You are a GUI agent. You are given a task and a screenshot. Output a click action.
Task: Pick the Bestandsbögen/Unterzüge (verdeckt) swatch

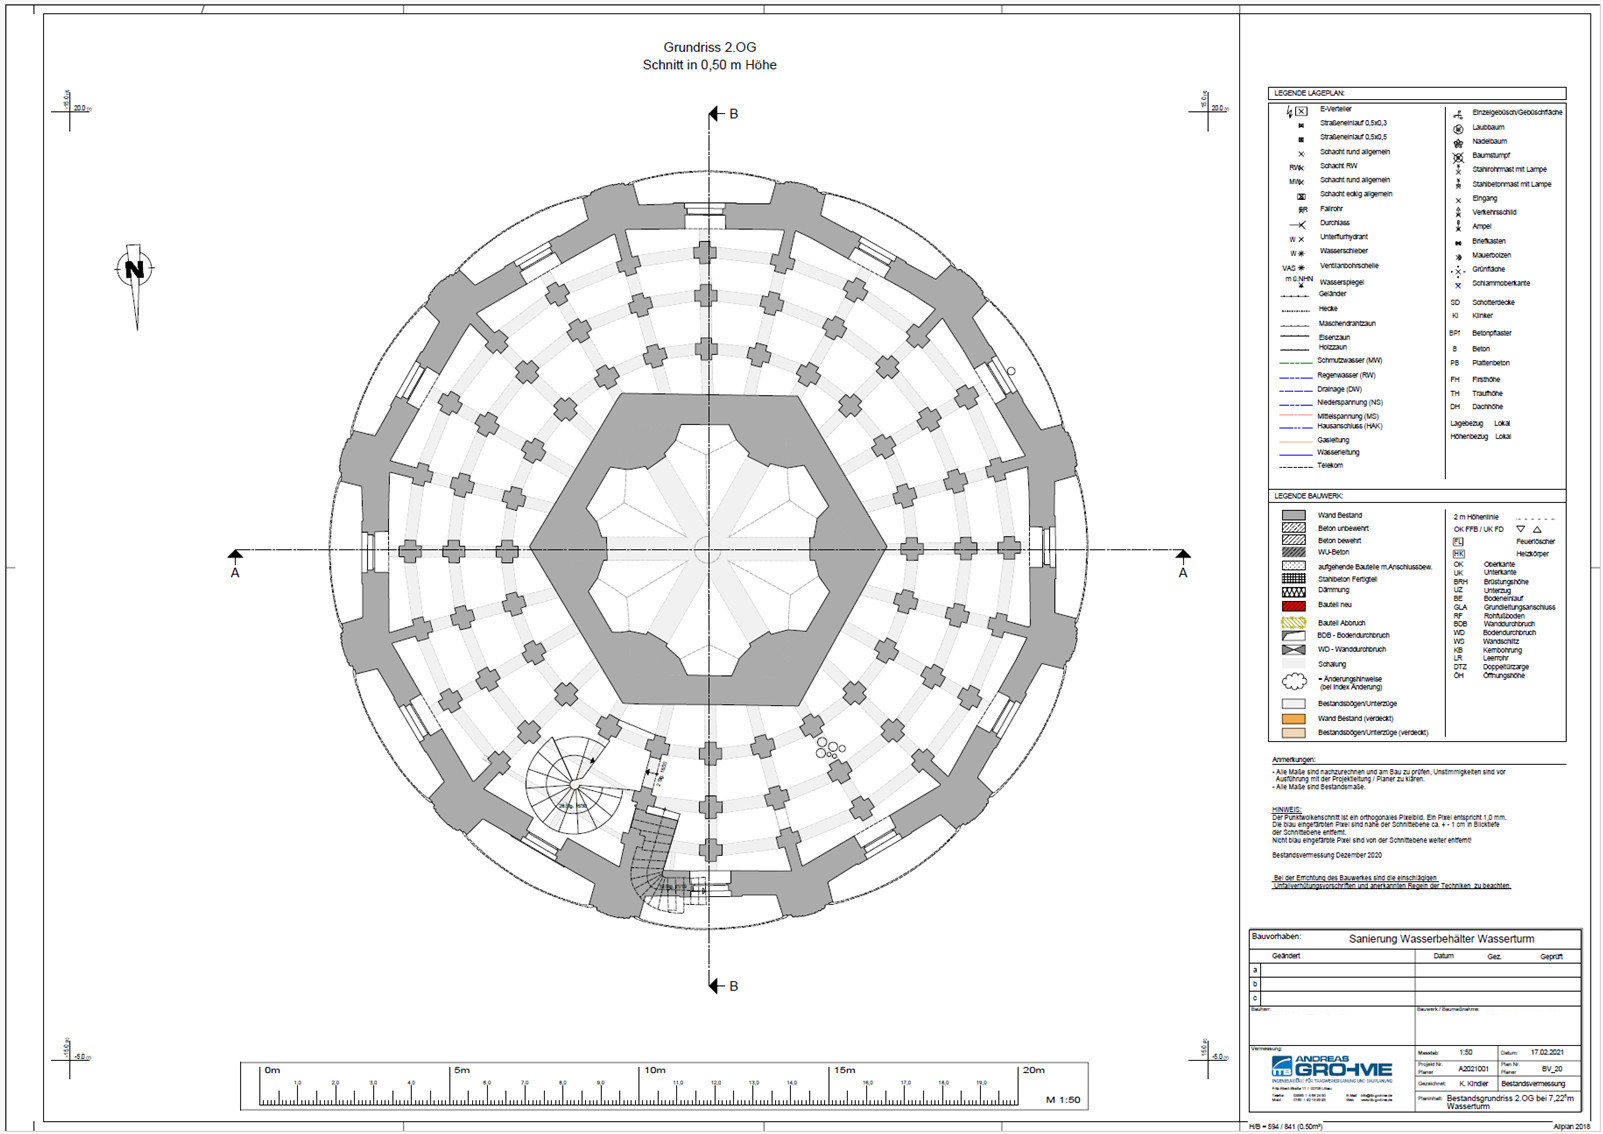pos(1294,733)
